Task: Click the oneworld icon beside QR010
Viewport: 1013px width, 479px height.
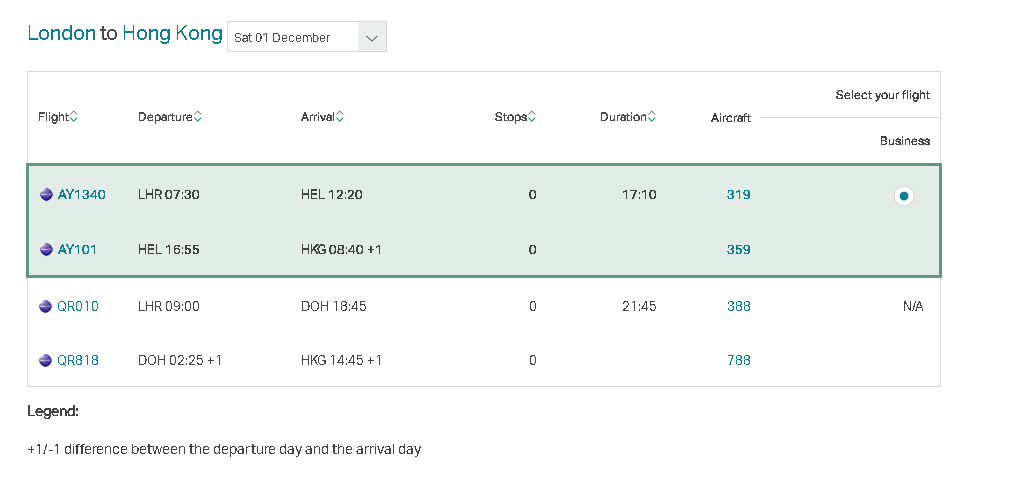Action: click(x=46, y=307)
